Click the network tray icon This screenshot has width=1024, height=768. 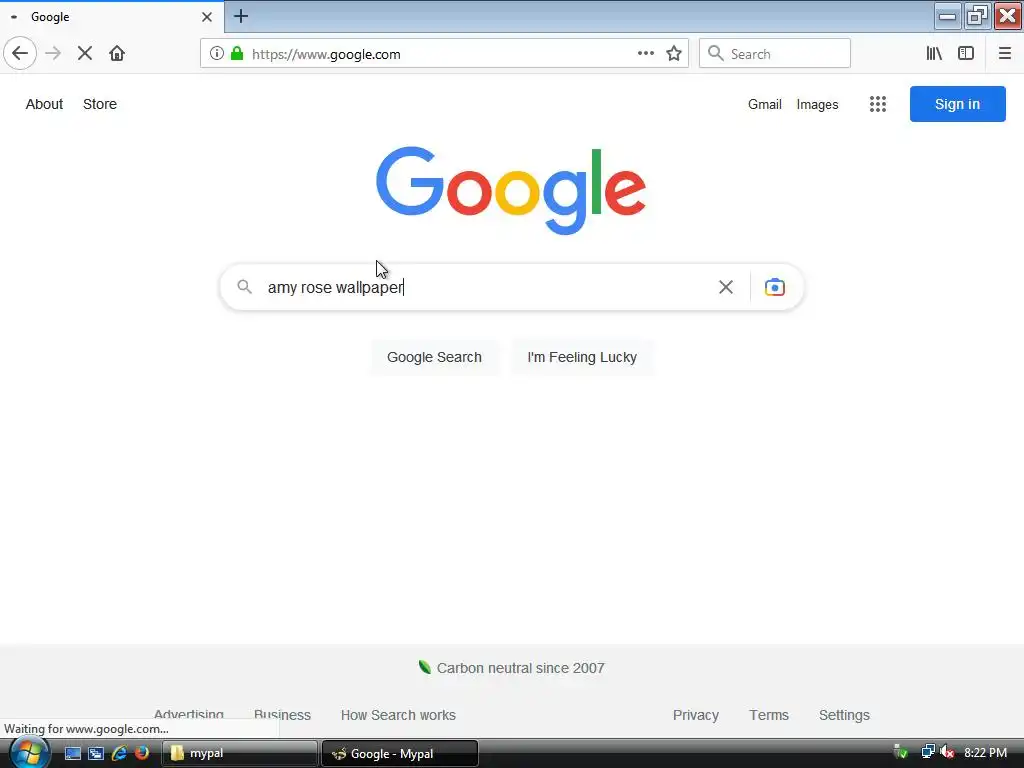(928, 752)
